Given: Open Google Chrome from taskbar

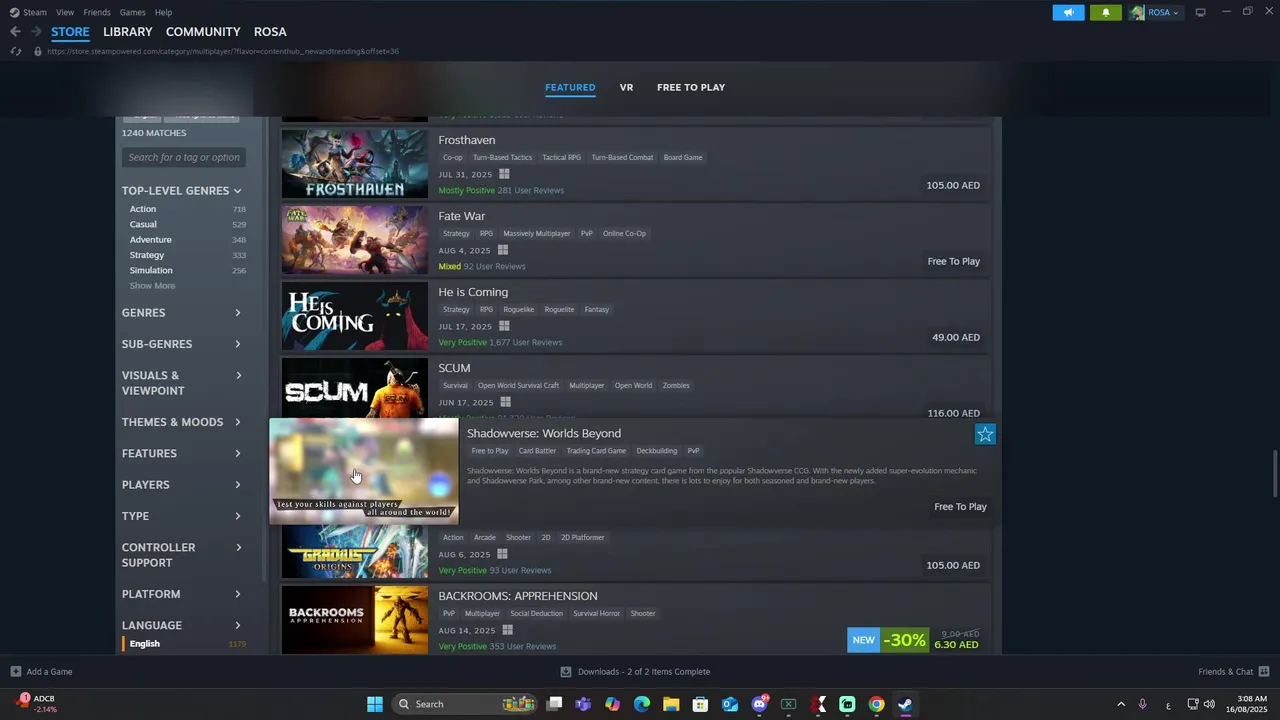Looking at the screenshot, I should point(876,704).
